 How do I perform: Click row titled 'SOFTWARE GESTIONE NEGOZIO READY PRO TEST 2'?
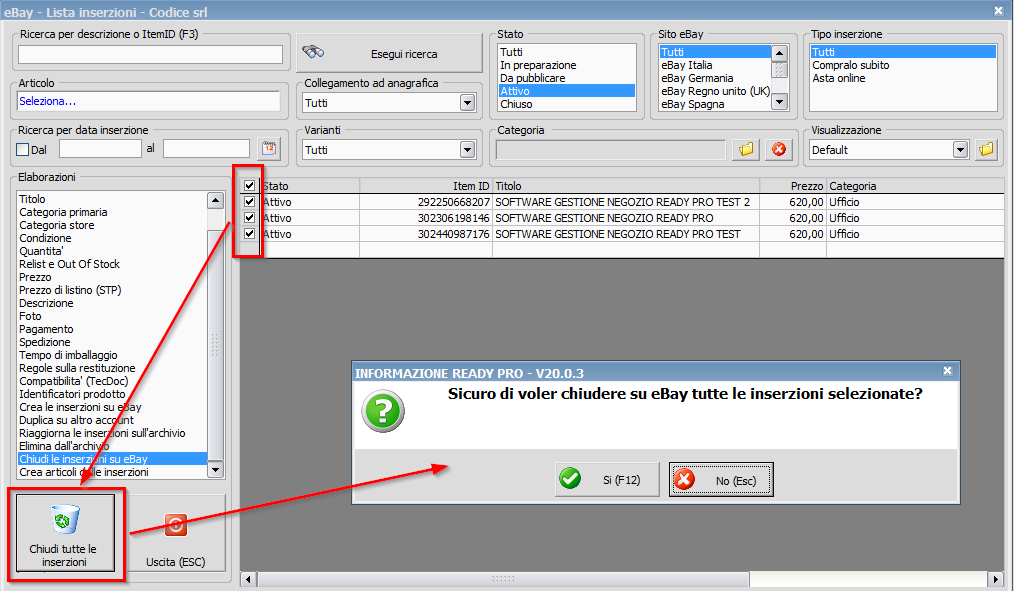(x=622, y=202)
